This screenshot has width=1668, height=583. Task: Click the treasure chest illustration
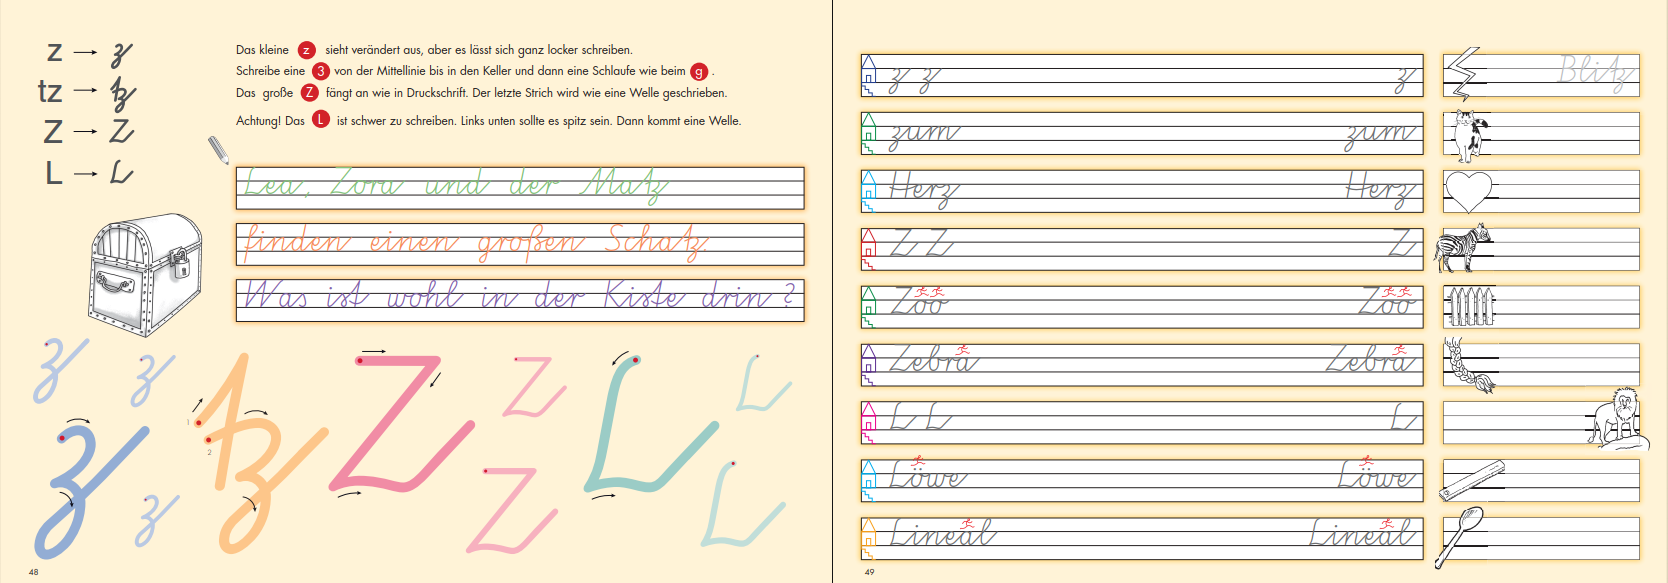click(x=145, y=274)
